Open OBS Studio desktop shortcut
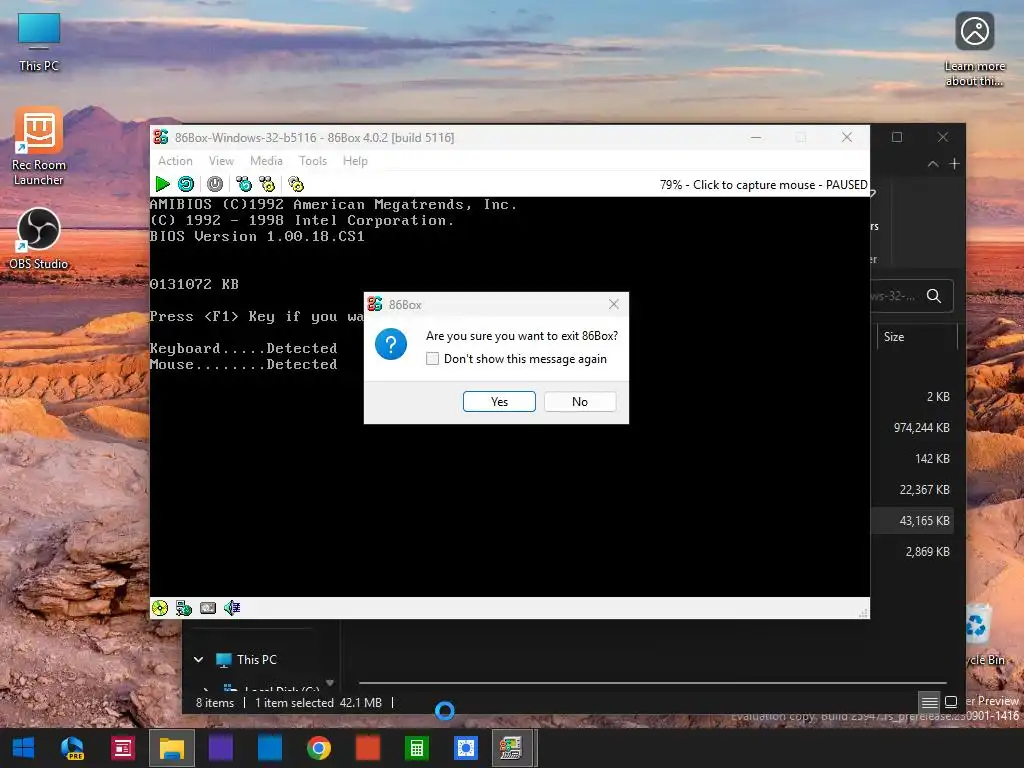Viewport: 1024px width, 768px height. 39,238
